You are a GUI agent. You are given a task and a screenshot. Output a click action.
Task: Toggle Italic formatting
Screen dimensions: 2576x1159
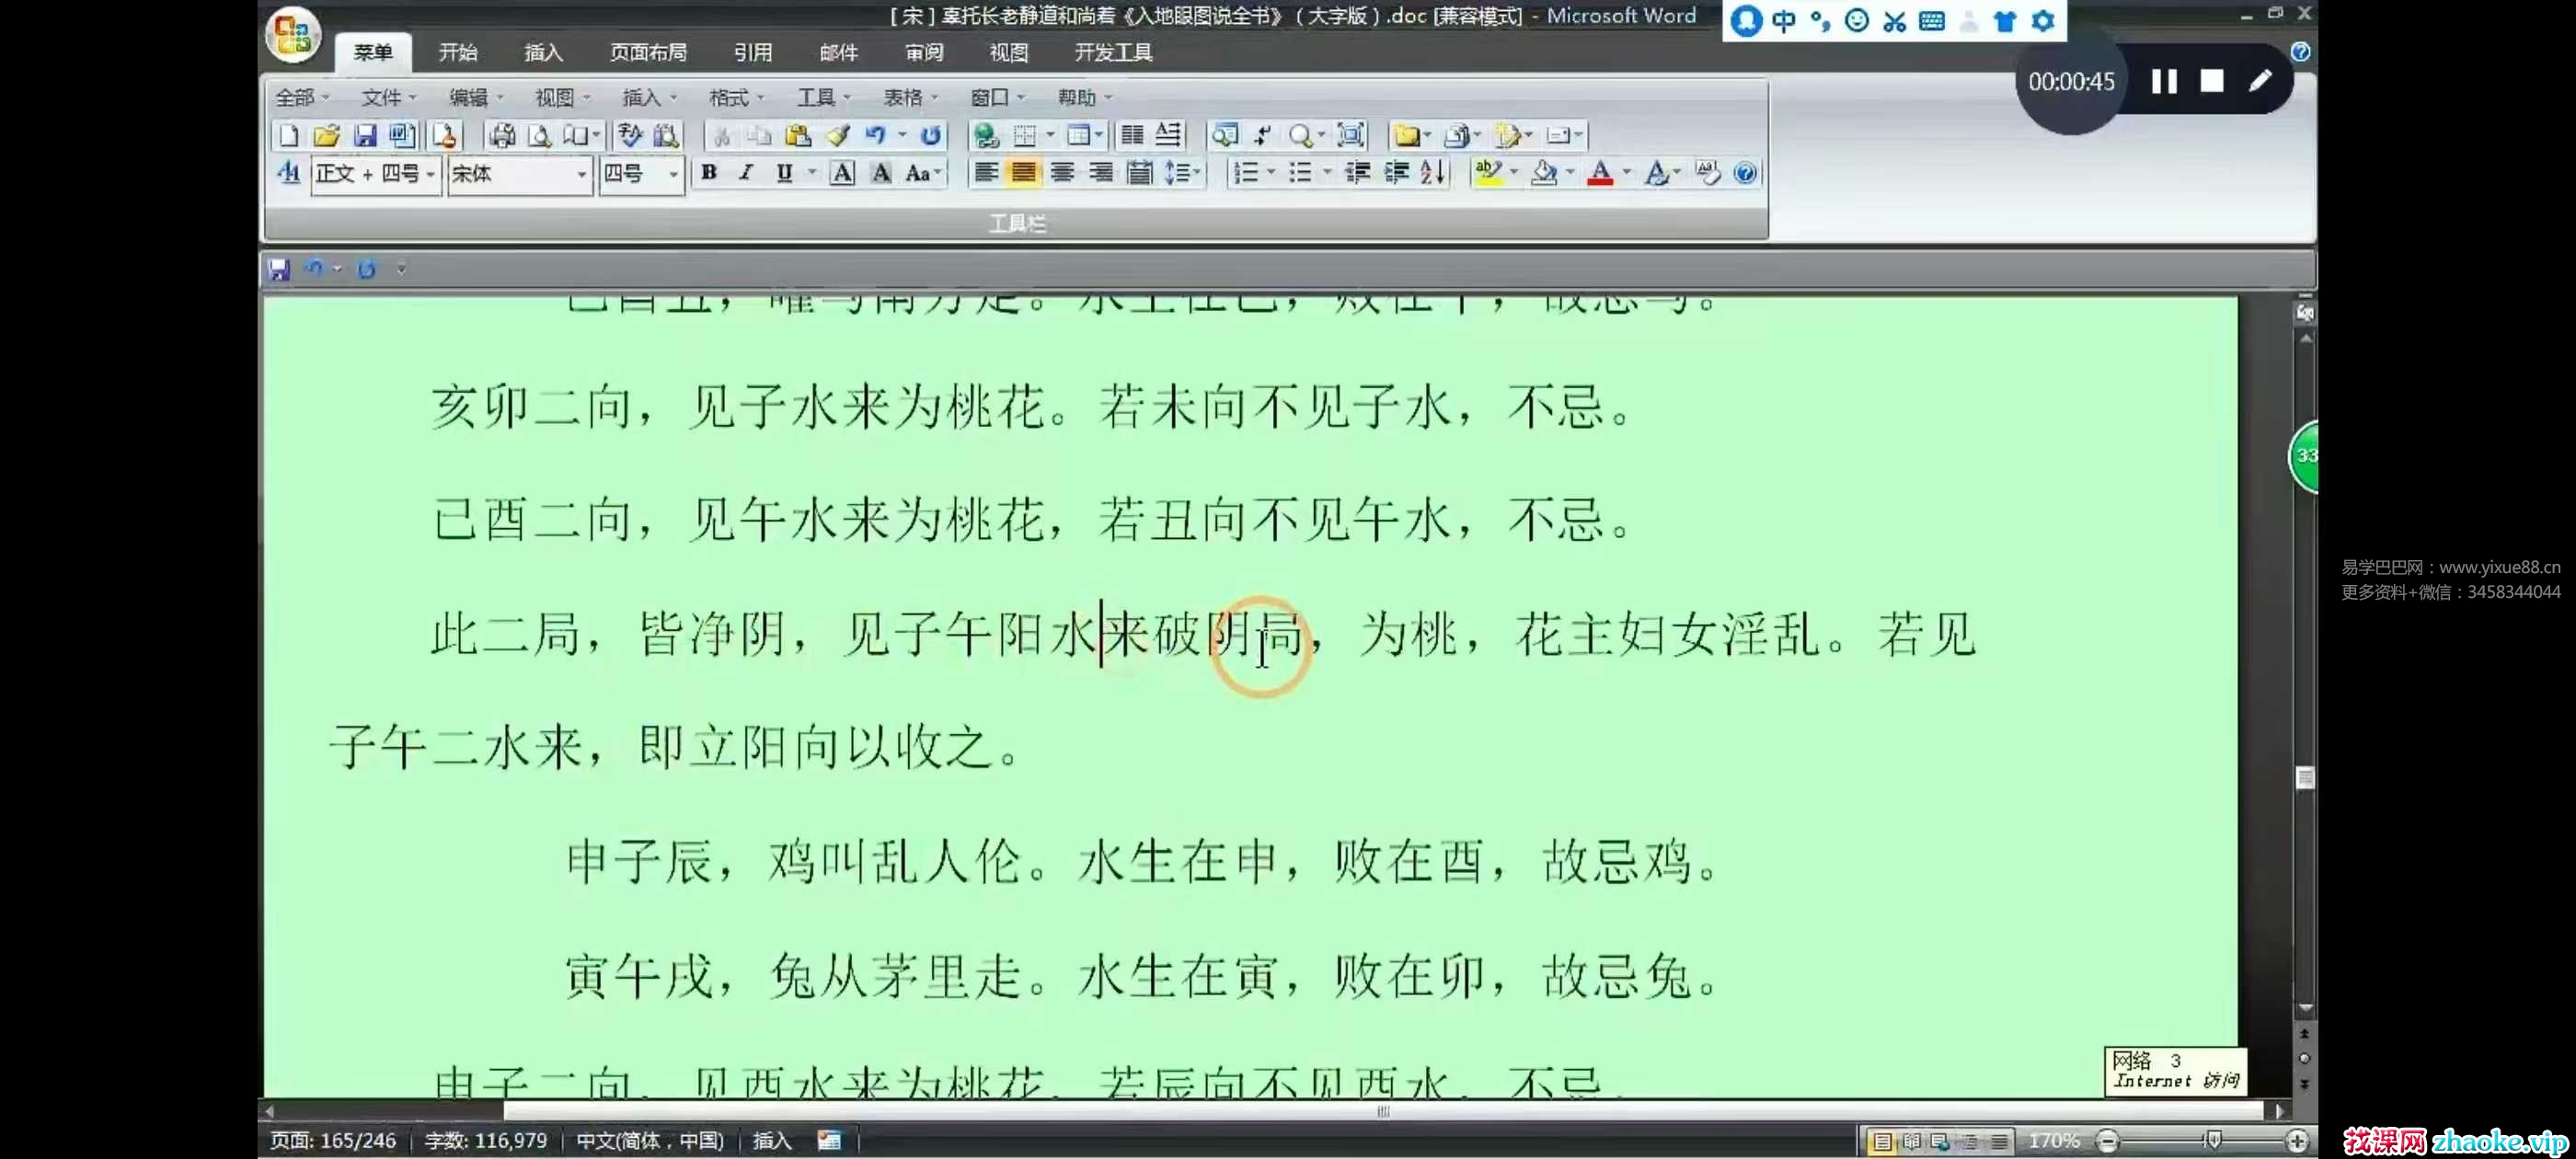pos(746,173)
